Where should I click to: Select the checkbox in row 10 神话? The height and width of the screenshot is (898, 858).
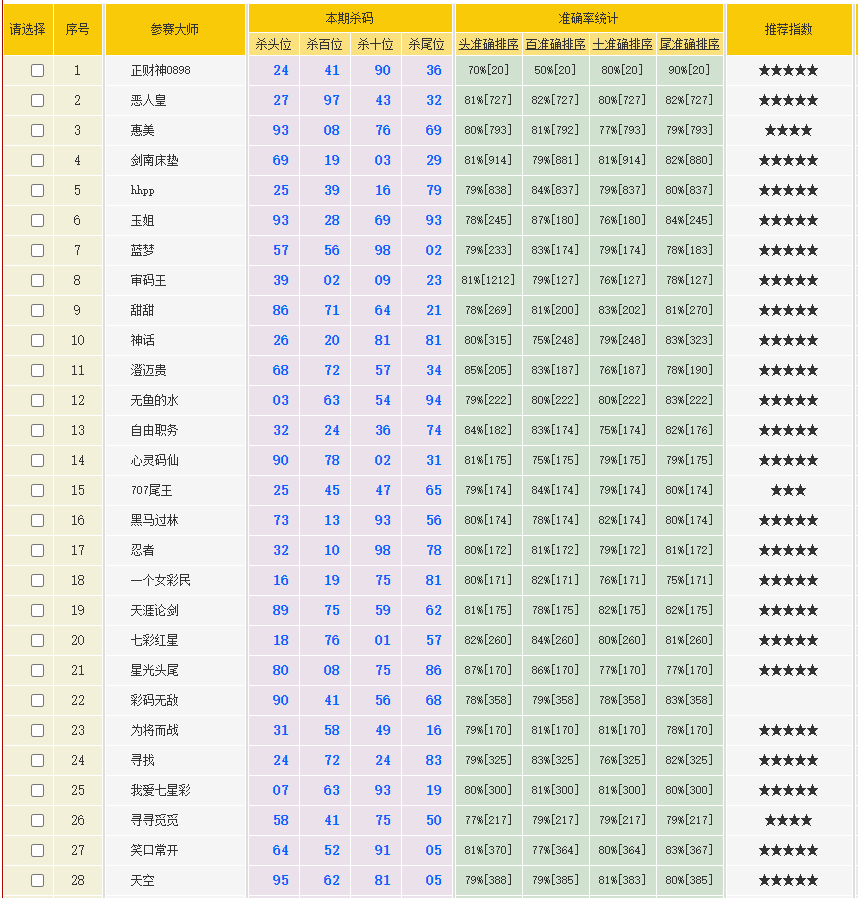tap(37, 340)
